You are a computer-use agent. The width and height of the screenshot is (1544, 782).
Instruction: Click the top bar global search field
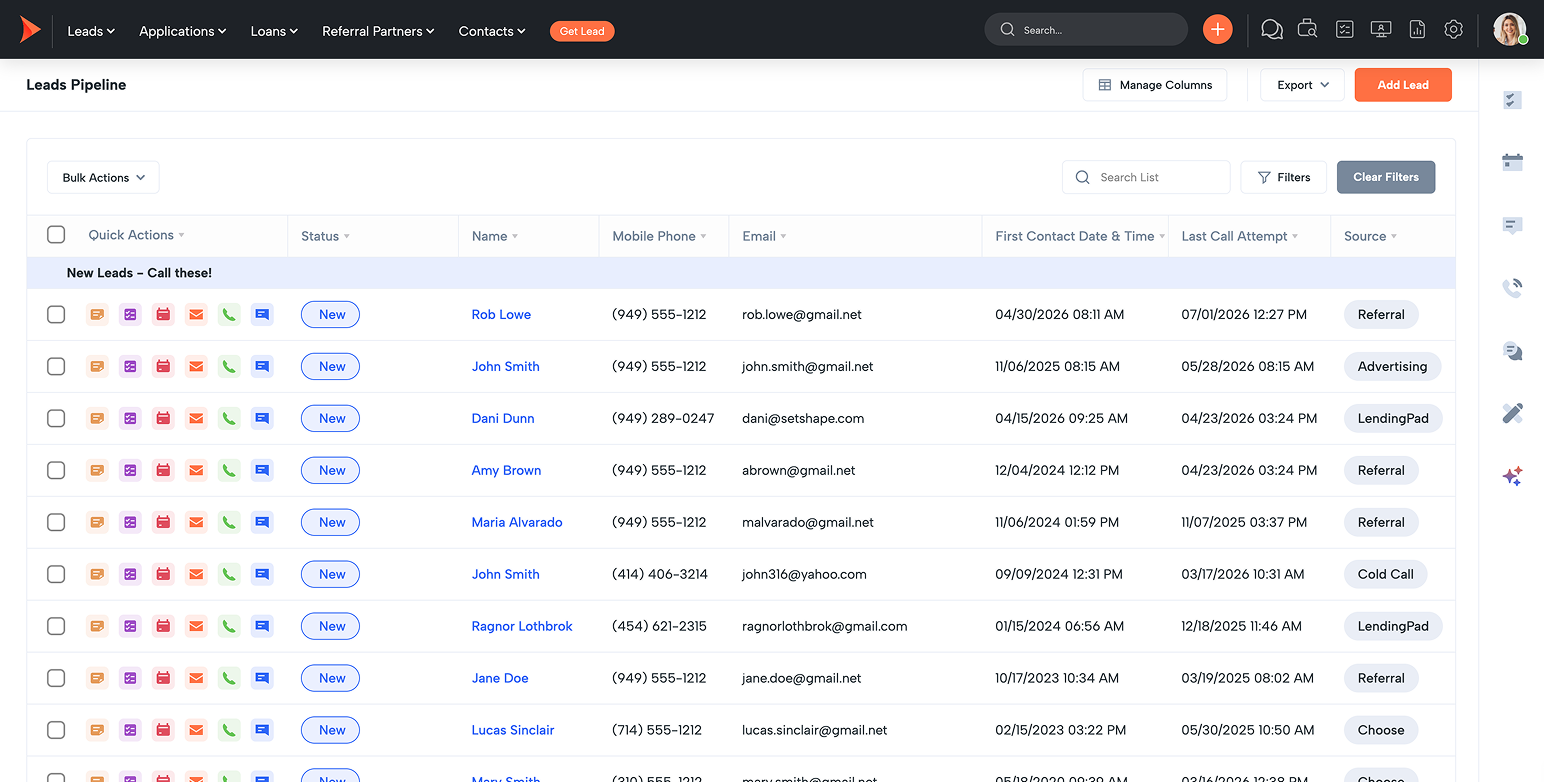click(1086, 30)
